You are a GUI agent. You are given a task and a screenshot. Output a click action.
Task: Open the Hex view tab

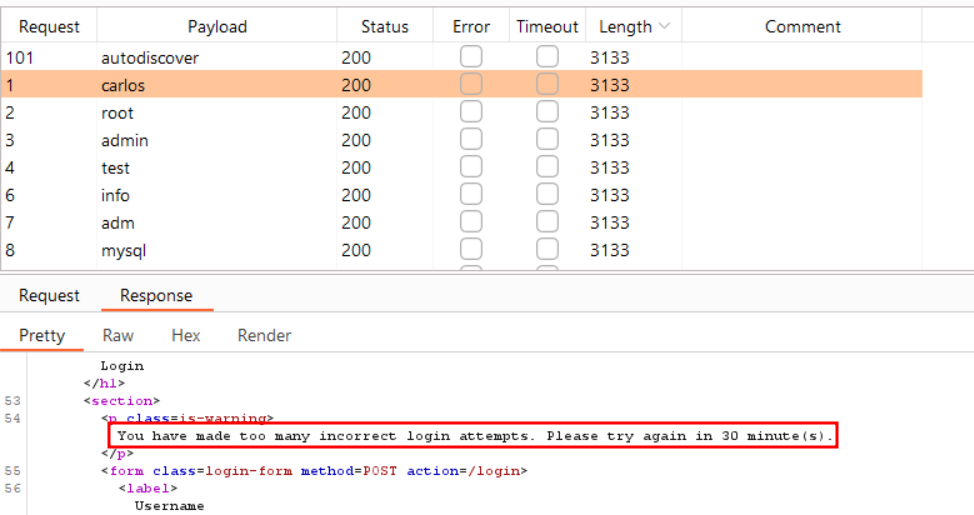186,335
